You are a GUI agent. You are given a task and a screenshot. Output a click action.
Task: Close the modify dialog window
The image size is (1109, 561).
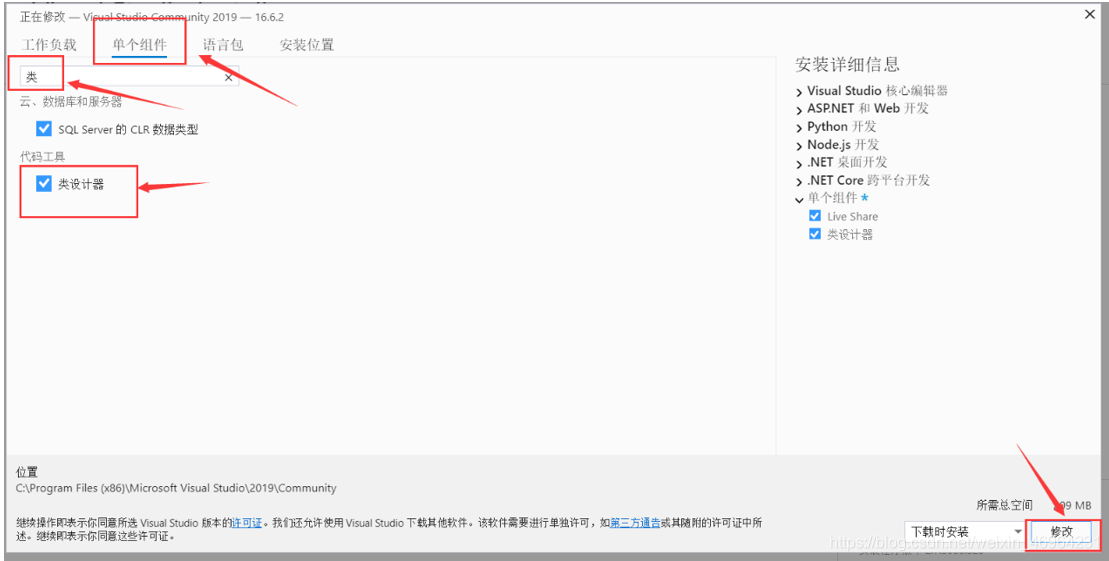coord(1090,14)
